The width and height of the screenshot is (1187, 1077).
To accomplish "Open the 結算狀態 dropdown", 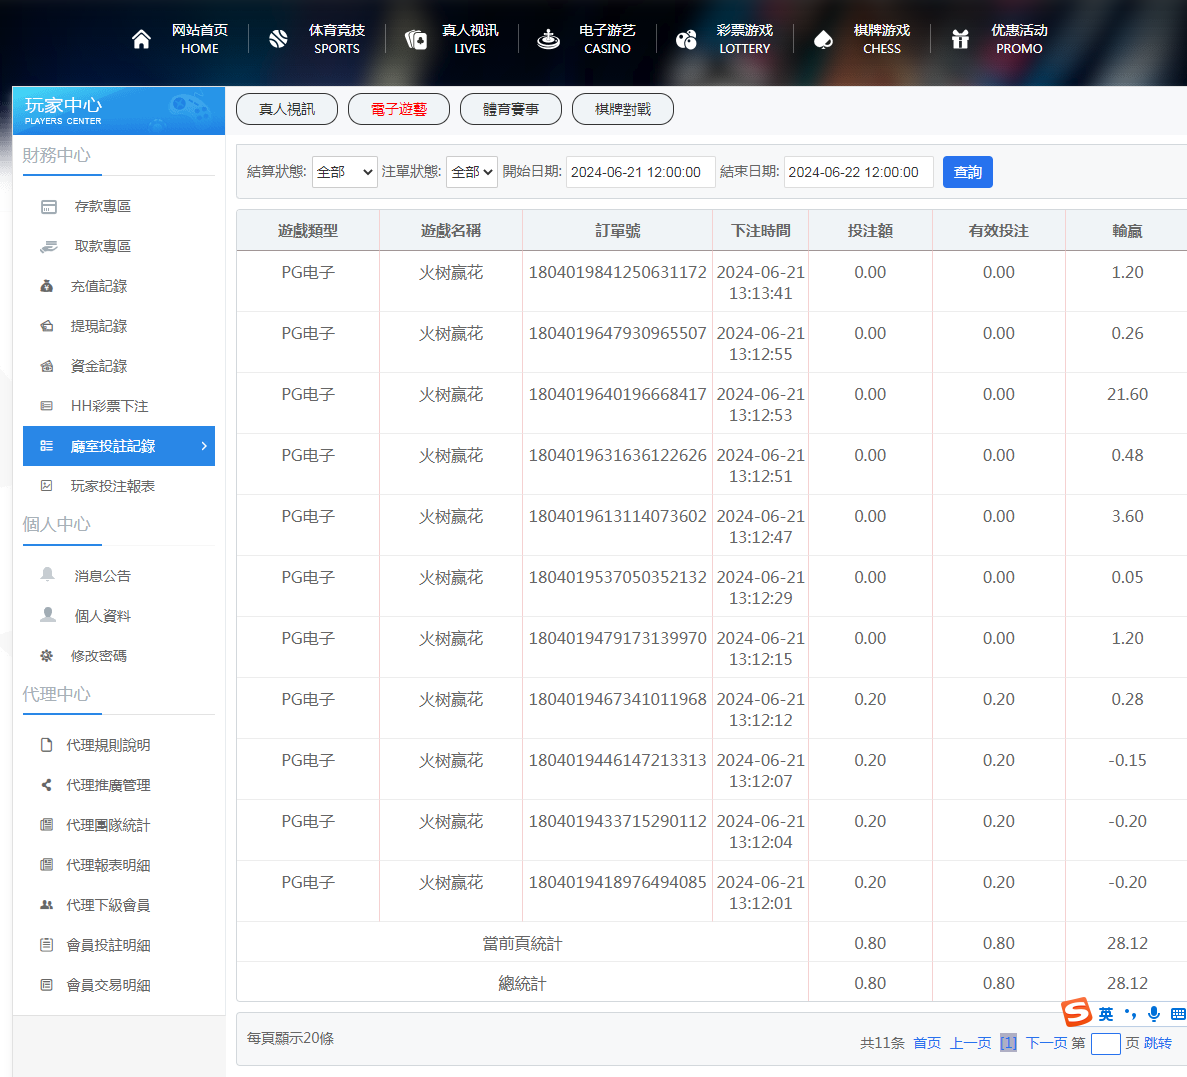I will tap(344, 172).
